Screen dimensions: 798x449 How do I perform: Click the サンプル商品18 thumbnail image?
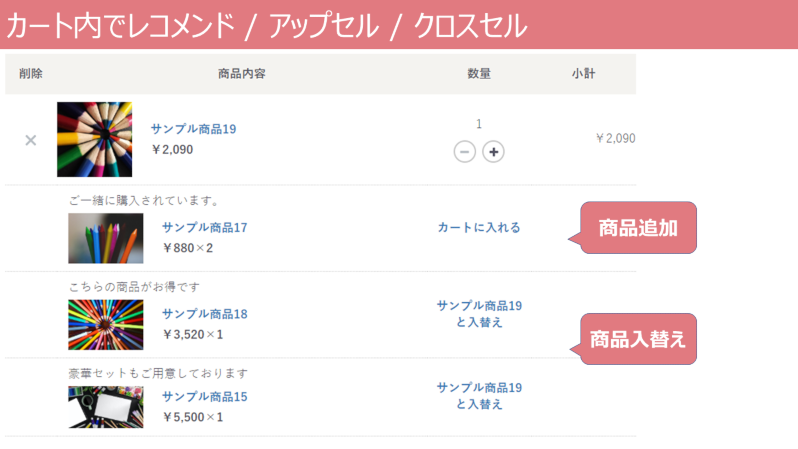click(x=105, y=324)
